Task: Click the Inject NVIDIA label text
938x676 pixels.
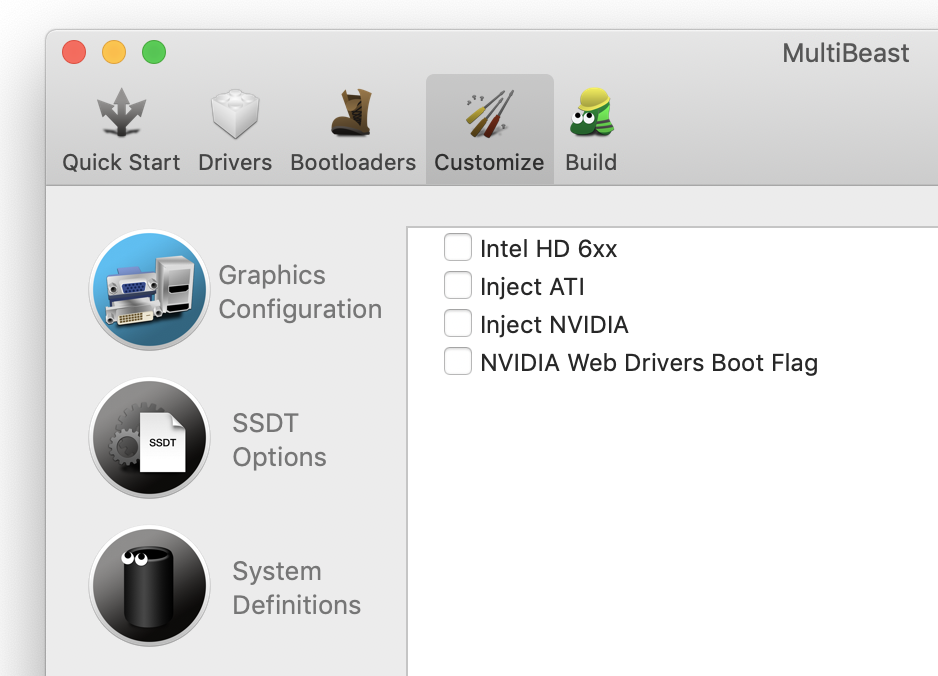Action: coord(555,325)
